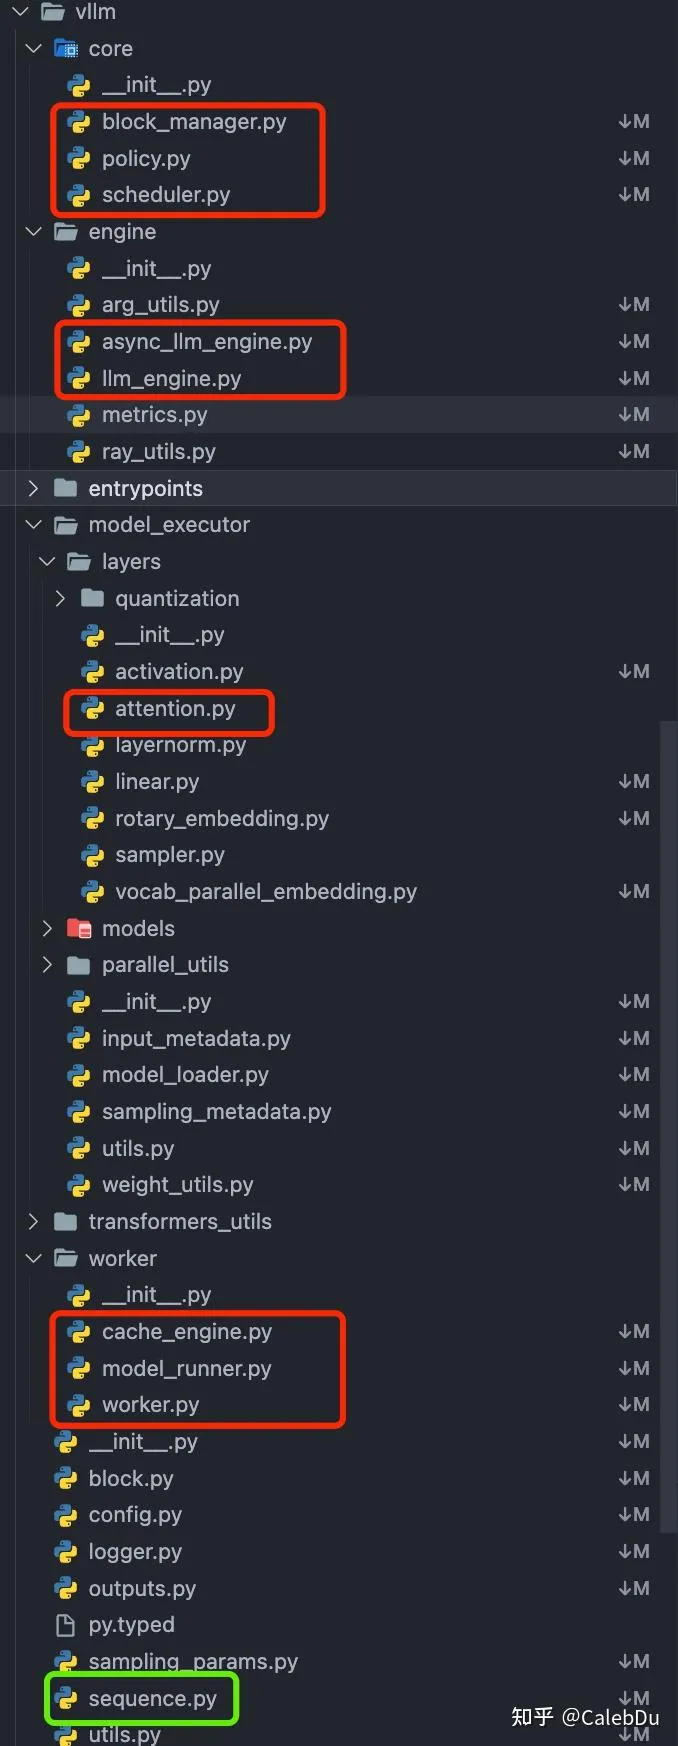Image resolution: width=678 pixels, height=1746 pixels.
Task: Click the file tree vertical scrollbar
Action: point(668,1100)
